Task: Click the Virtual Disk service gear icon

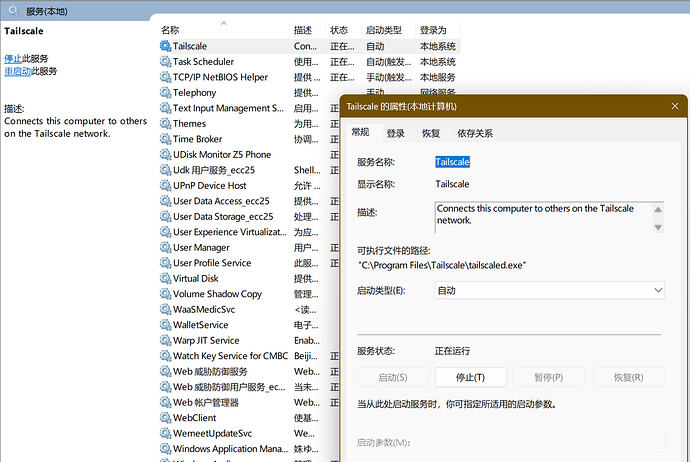Action: tap(165, 279)
